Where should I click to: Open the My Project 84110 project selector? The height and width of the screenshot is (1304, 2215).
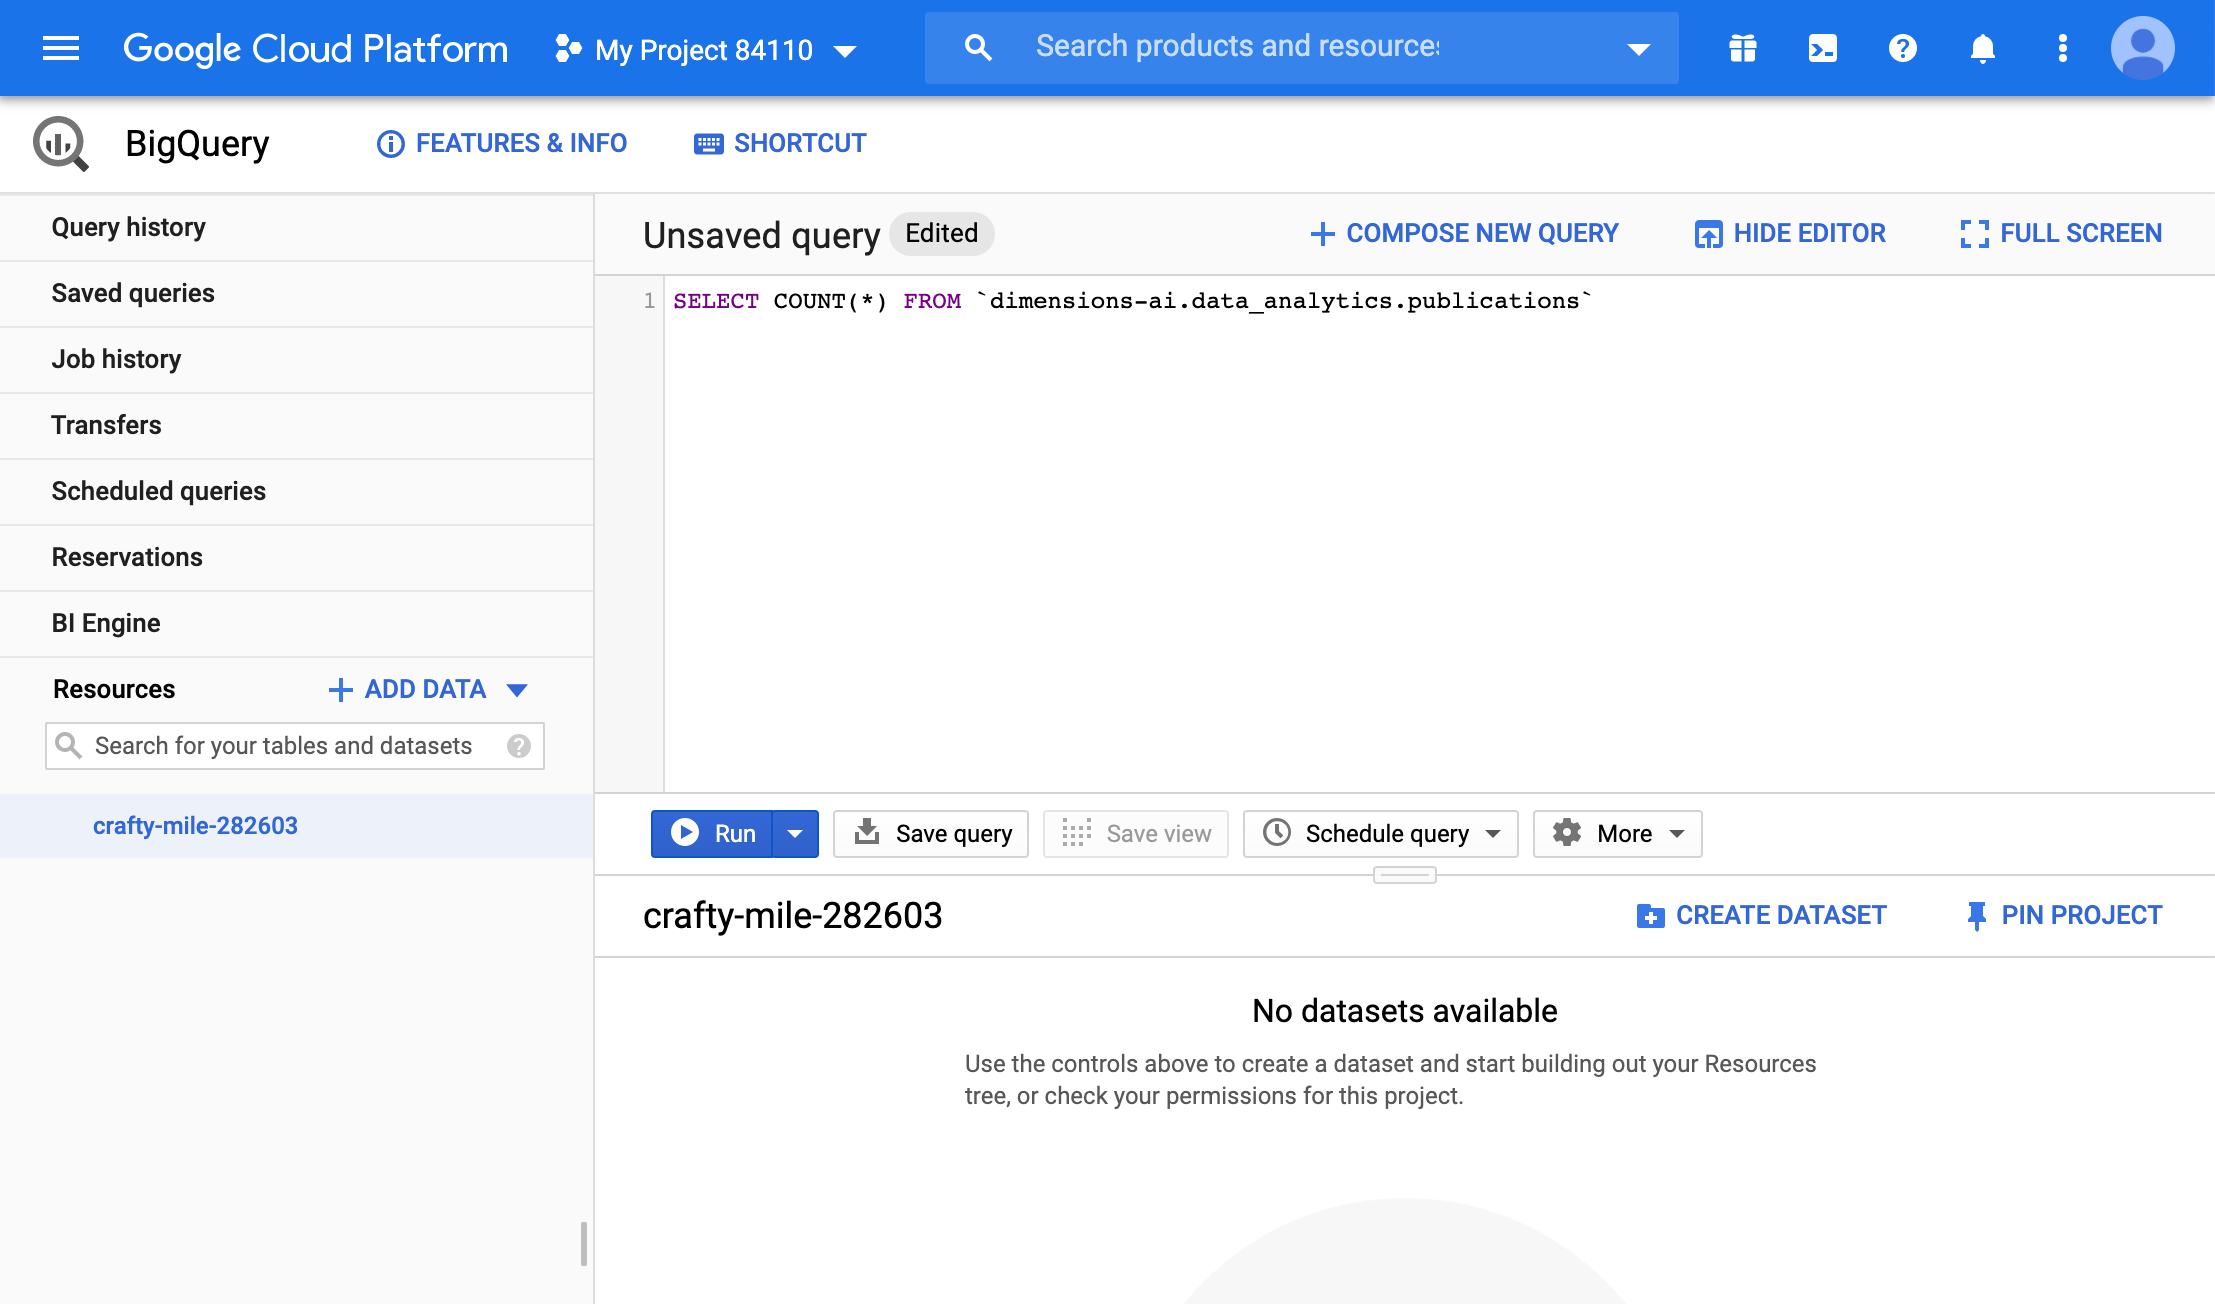tap(706, 49)
